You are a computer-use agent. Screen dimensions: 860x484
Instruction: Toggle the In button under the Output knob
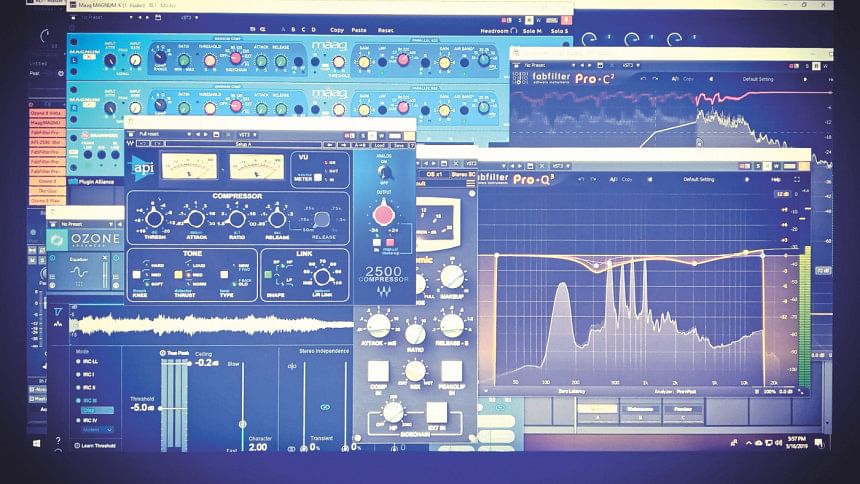377,242
